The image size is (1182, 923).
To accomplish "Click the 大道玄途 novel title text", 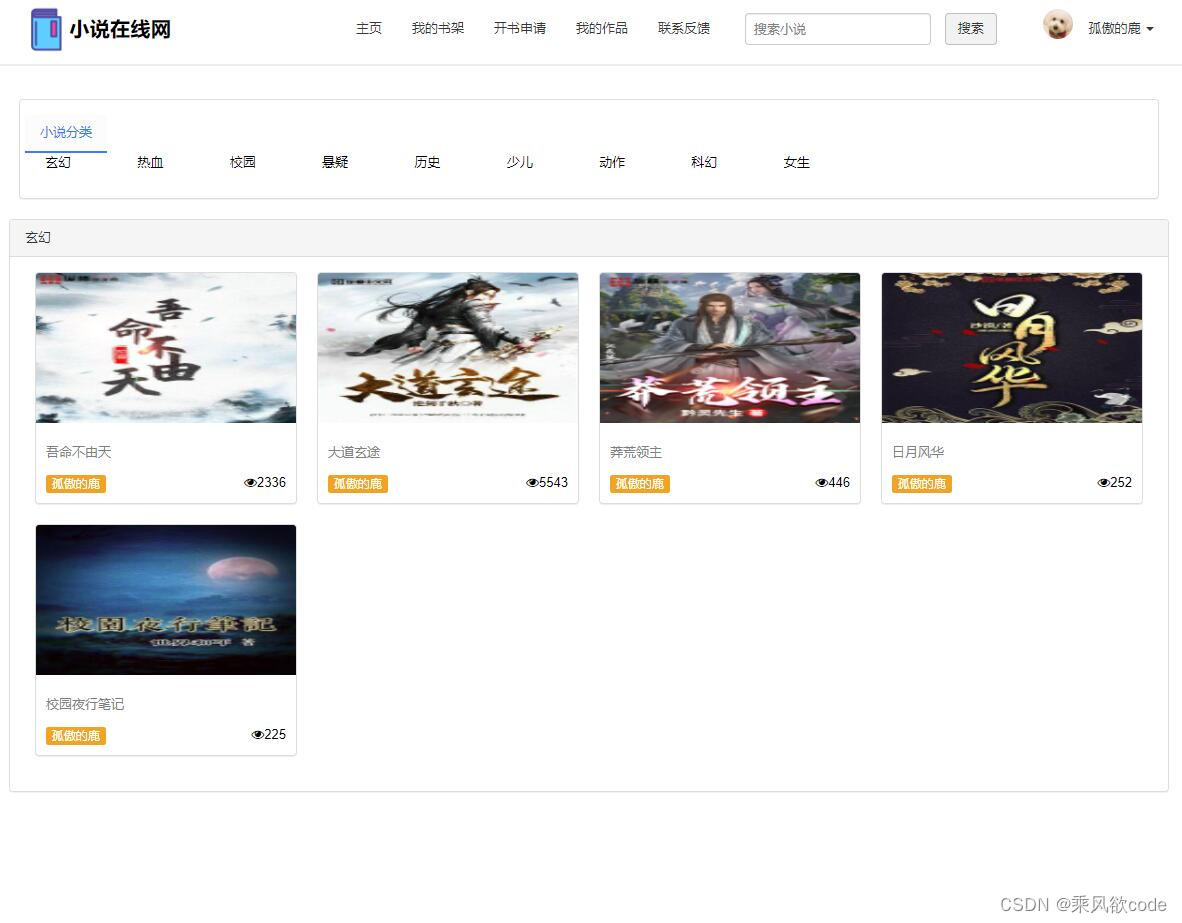I will click(354, 452).
